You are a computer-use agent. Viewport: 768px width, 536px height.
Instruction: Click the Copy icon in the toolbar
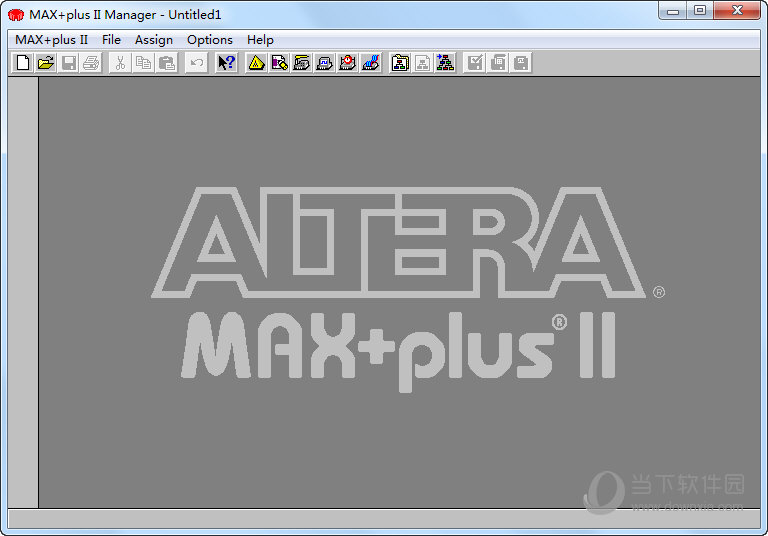point(143,63)
